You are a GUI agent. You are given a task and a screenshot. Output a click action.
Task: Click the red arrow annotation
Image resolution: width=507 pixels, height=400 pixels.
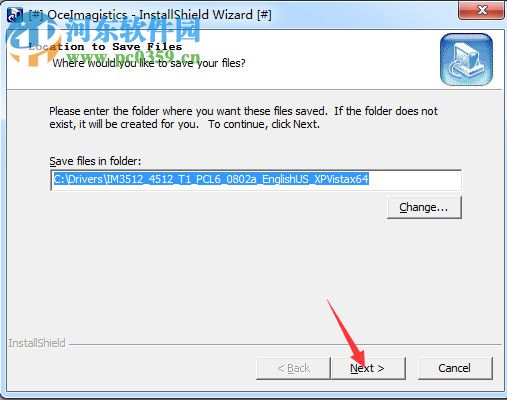pos(346,333)
